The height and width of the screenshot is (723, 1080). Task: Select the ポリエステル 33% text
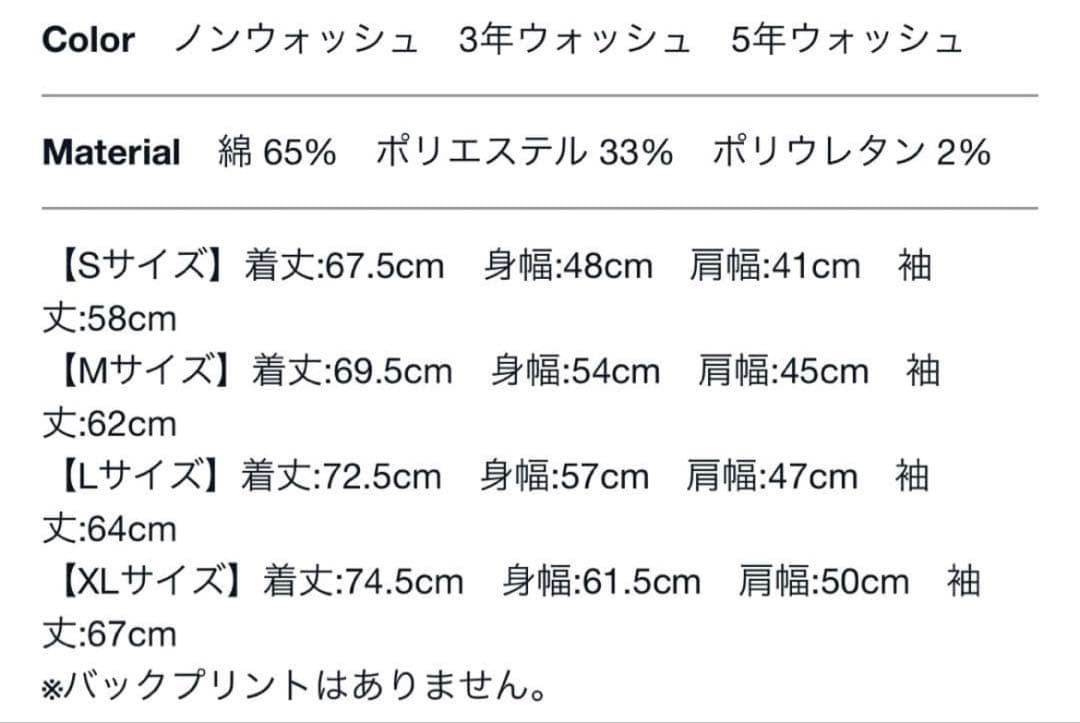[524, 153]
